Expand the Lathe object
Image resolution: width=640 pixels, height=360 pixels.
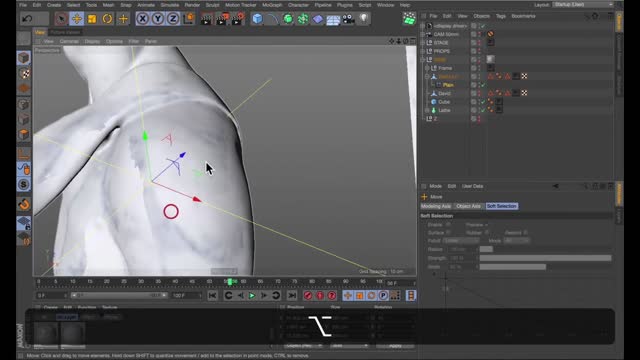(427, 110)
